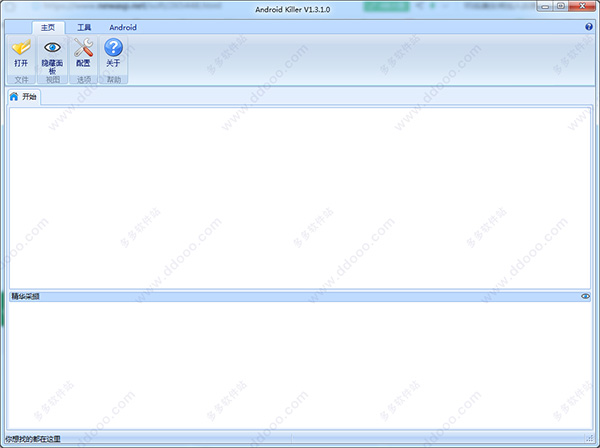Click the lower panel title bar label
This screenshot has height=448, width=600.
(25, 296)
